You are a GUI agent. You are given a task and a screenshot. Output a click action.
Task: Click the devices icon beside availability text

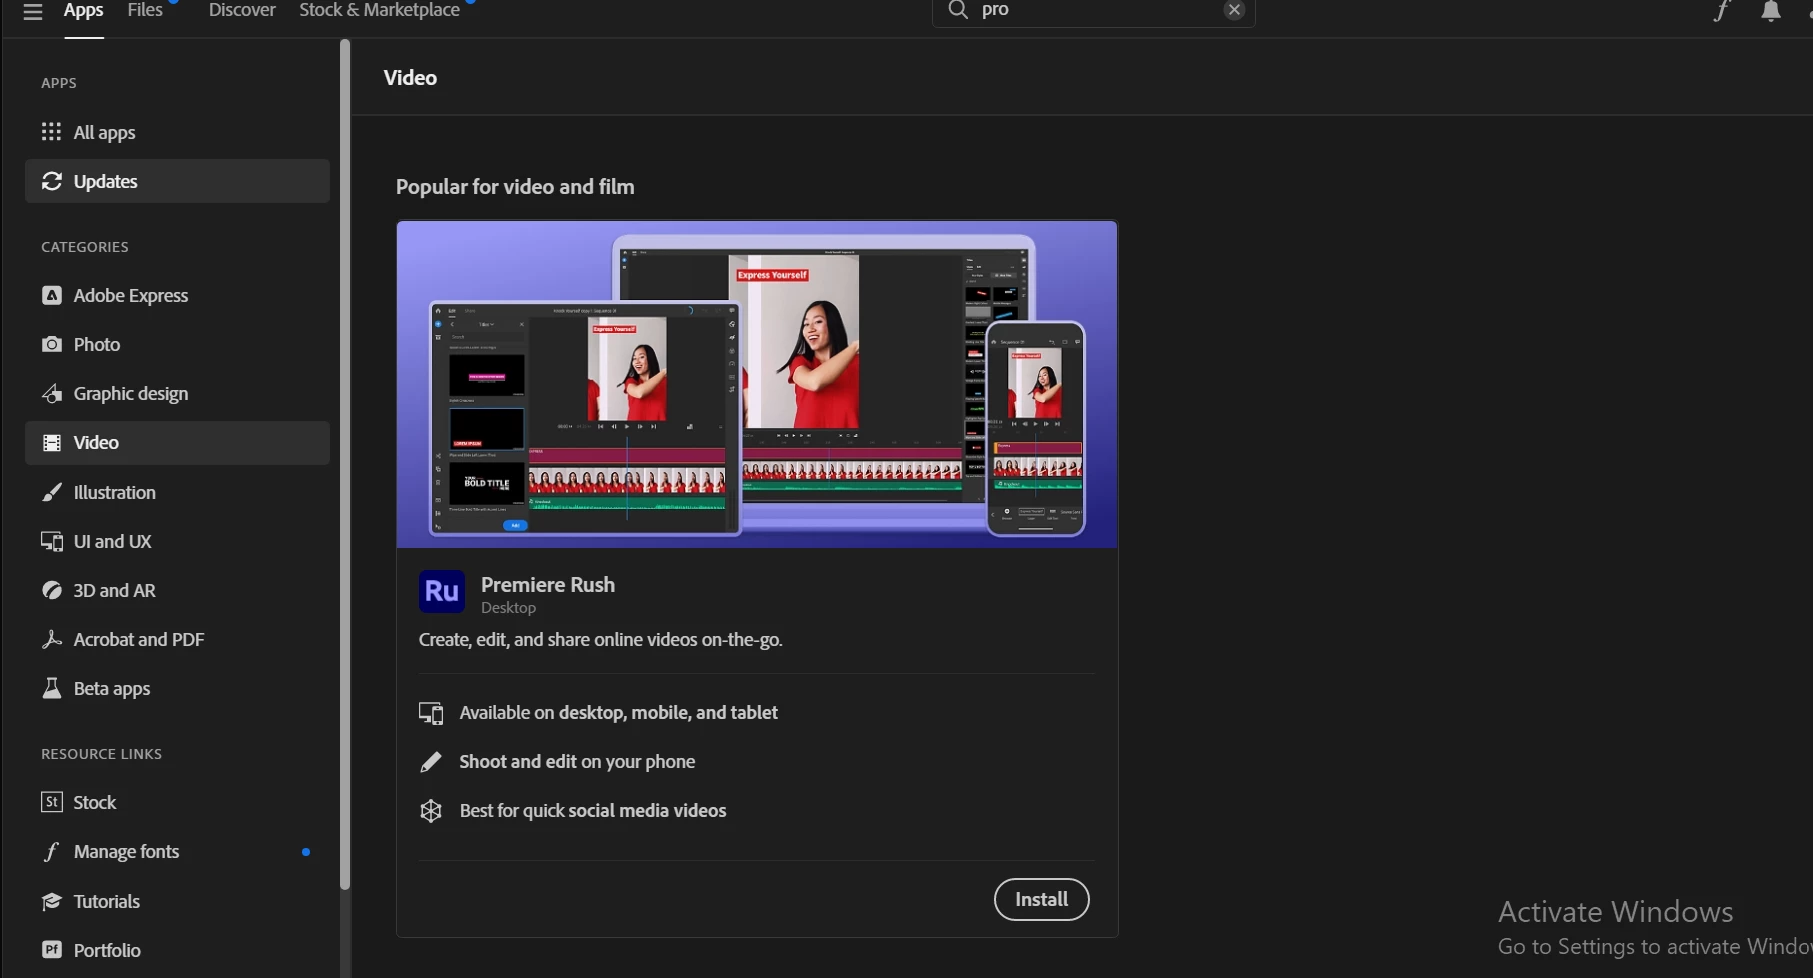(431, 713)
